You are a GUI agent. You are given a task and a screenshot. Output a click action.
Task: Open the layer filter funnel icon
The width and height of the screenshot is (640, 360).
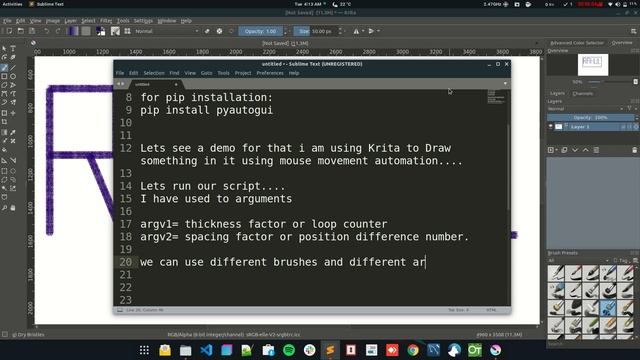[x=630, y=109]
